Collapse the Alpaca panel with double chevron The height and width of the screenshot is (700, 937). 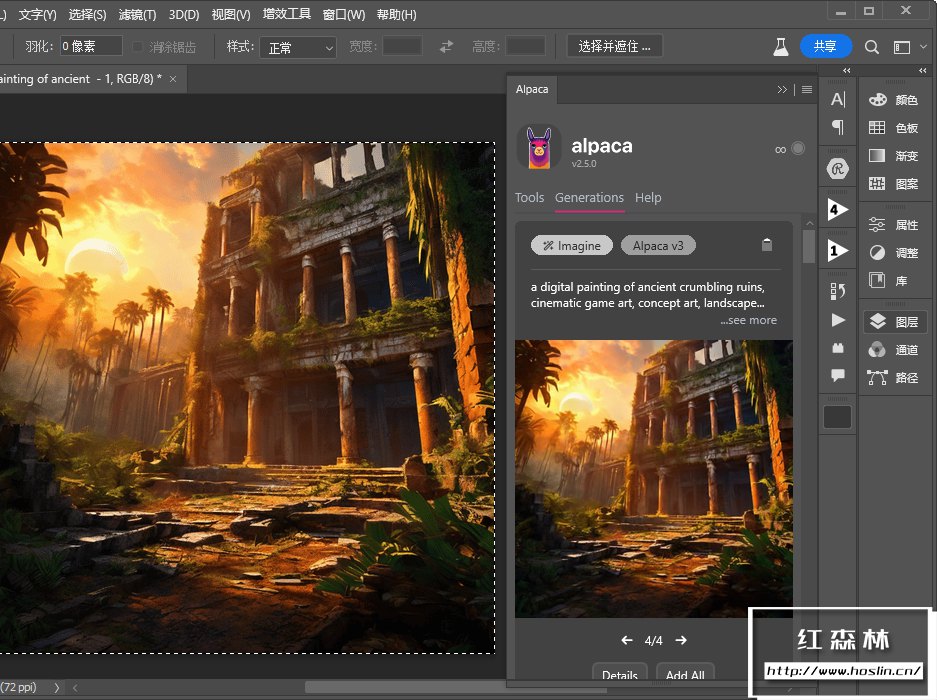tap(782, 90)
